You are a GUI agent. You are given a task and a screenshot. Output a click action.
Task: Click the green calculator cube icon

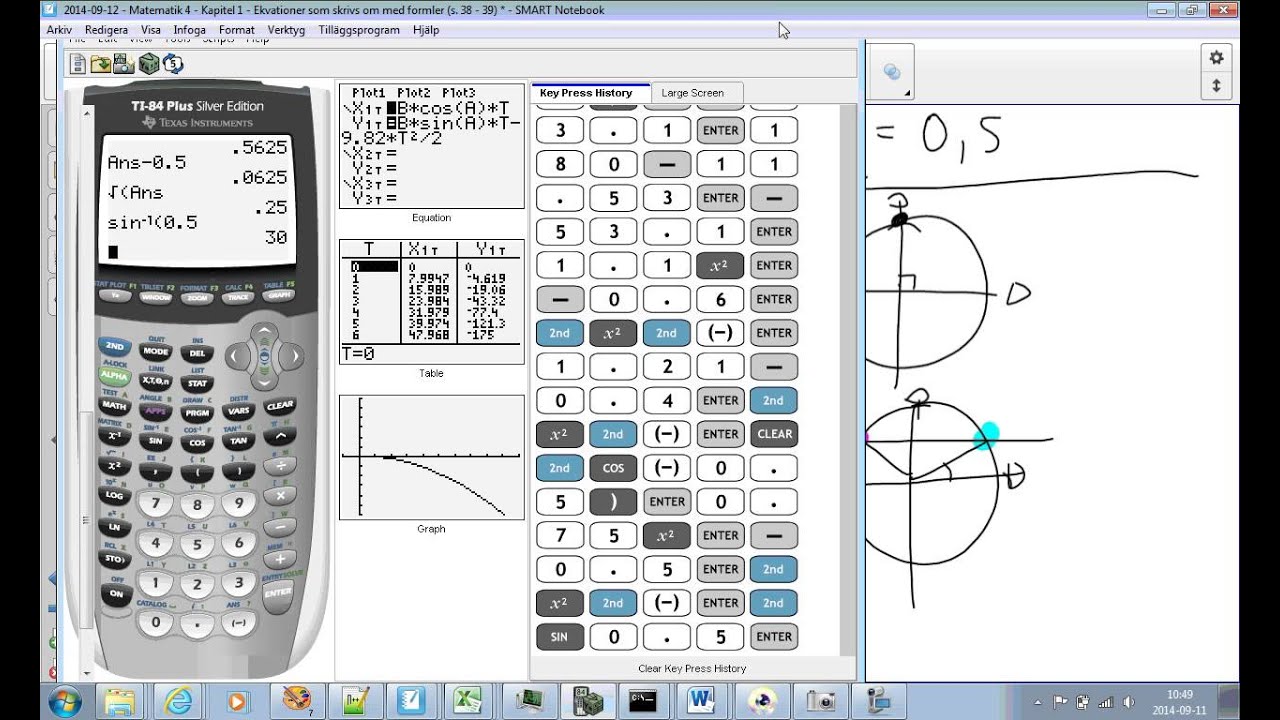(149, 64)
